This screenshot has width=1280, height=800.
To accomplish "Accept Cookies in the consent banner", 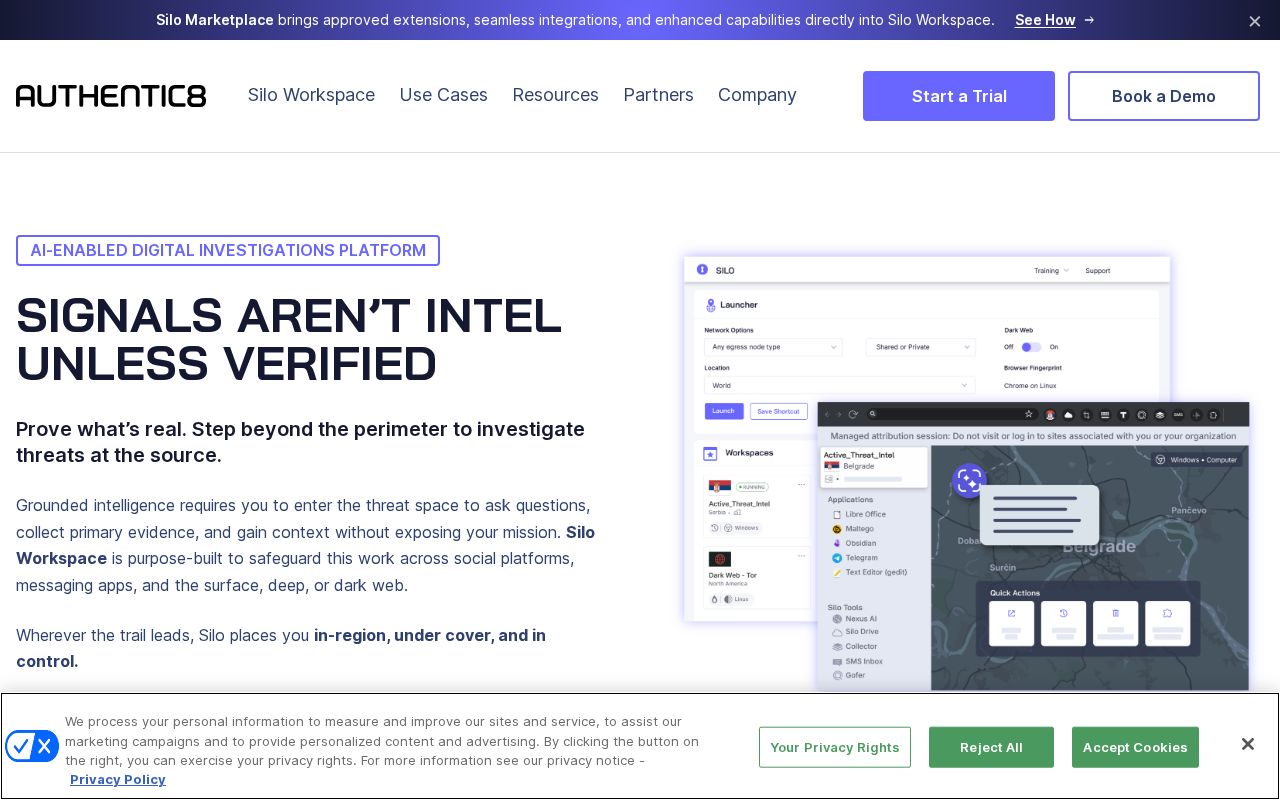I will (x=1135, y=747).
